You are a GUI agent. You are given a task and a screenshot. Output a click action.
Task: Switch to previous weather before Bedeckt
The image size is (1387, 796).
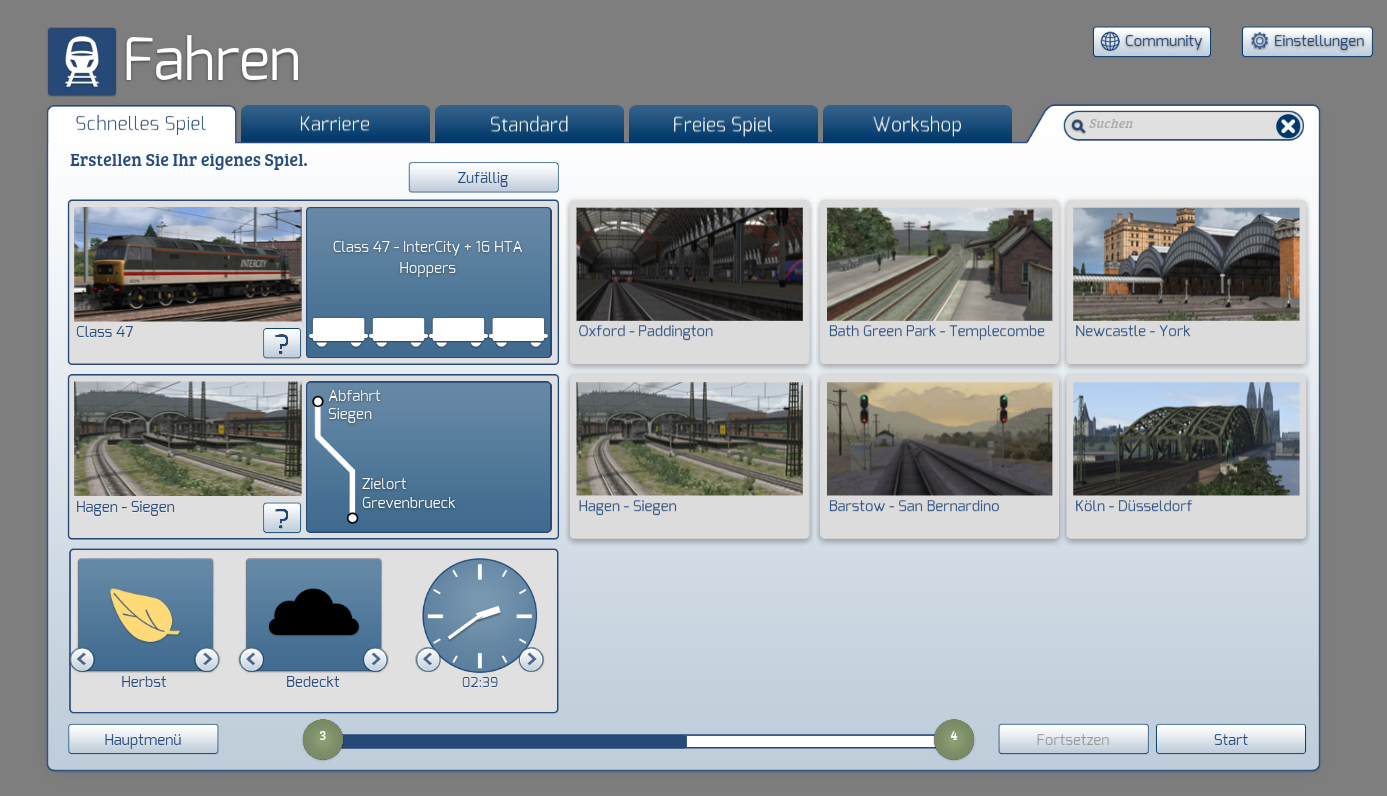pyautogui.click(x=251, y=659)
